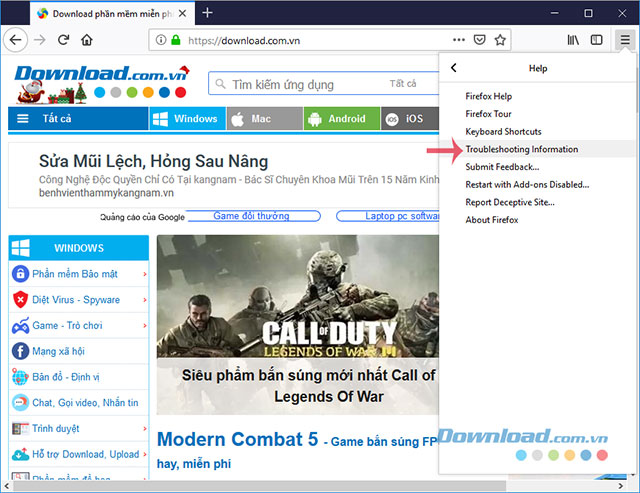Go back to previous page
640x493 pixels.
coord(16,40)
